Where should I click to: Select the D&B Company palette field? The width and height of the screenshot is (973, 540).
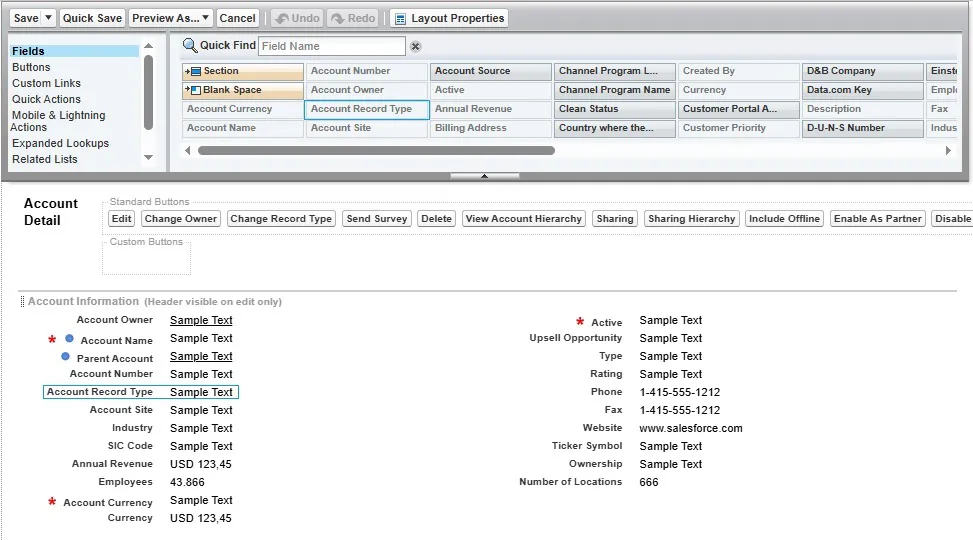[x=863, y=71]
